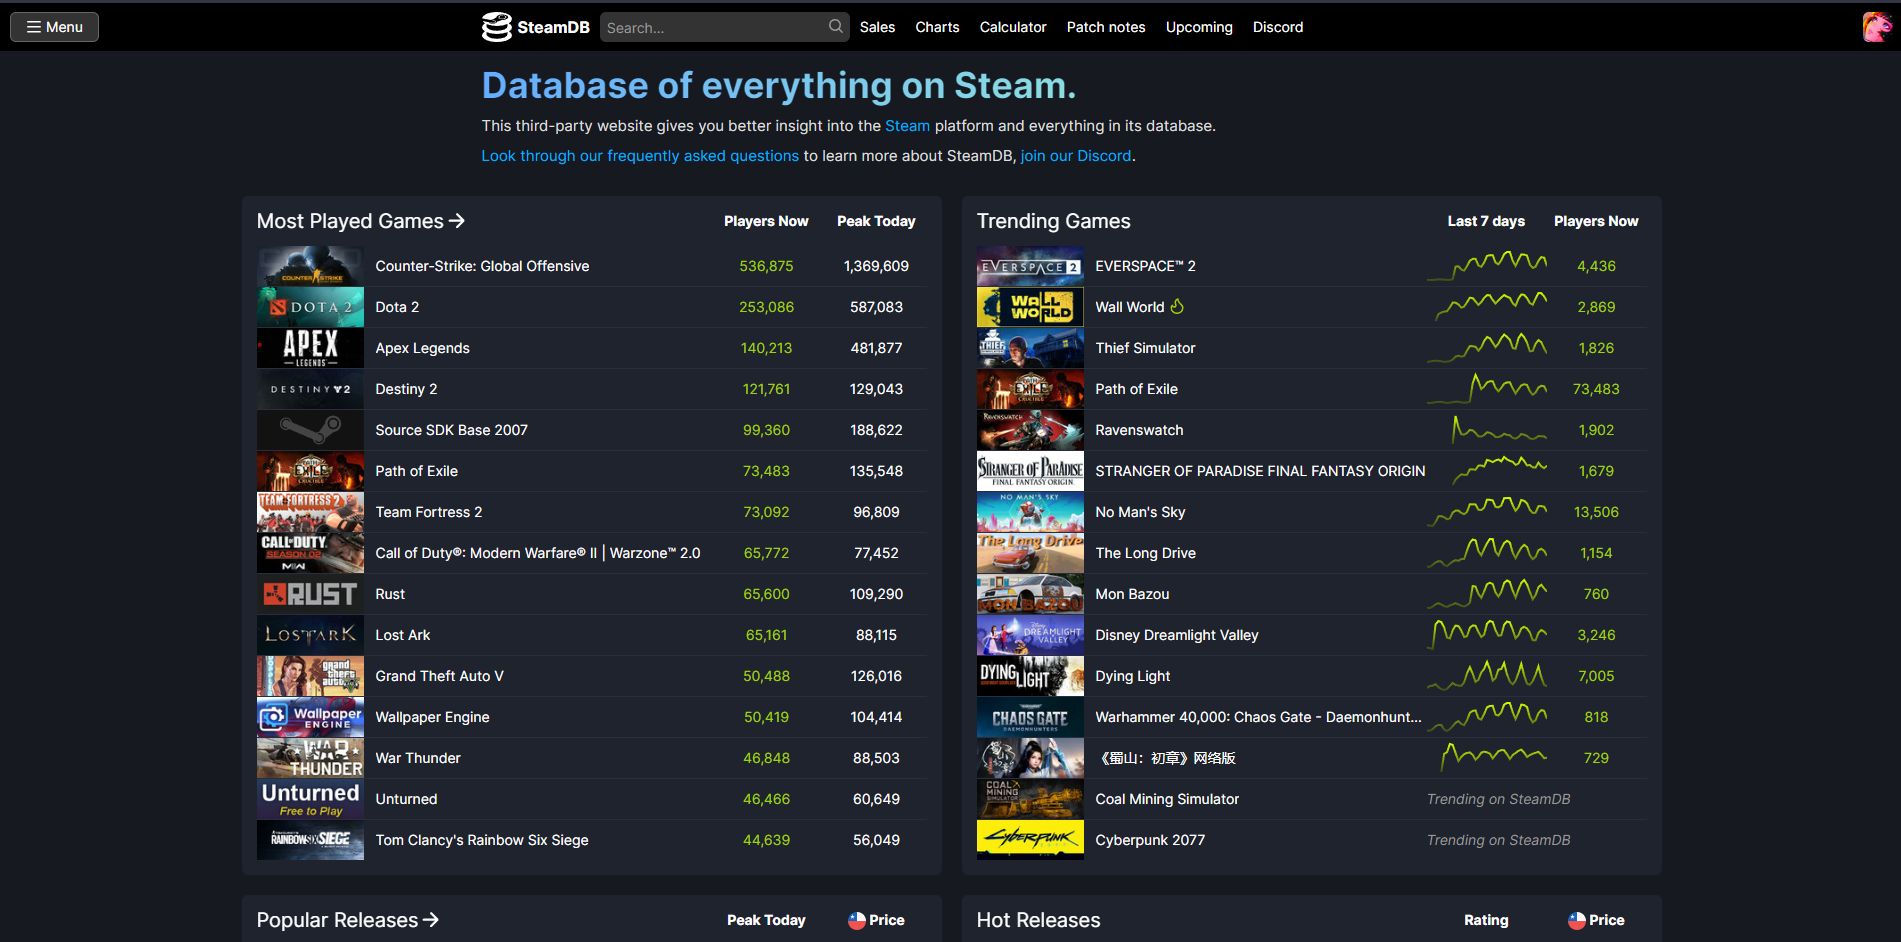This screenshot has height=942, width=1901.
Task: Click the Hot Releases heading
Action: [x=1039, y=920]
